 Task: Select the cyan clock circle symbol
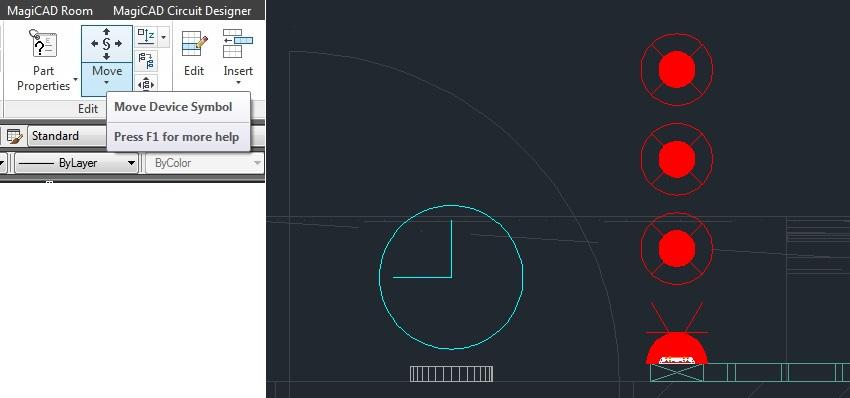pyautogui.click(x=451, y=277)
